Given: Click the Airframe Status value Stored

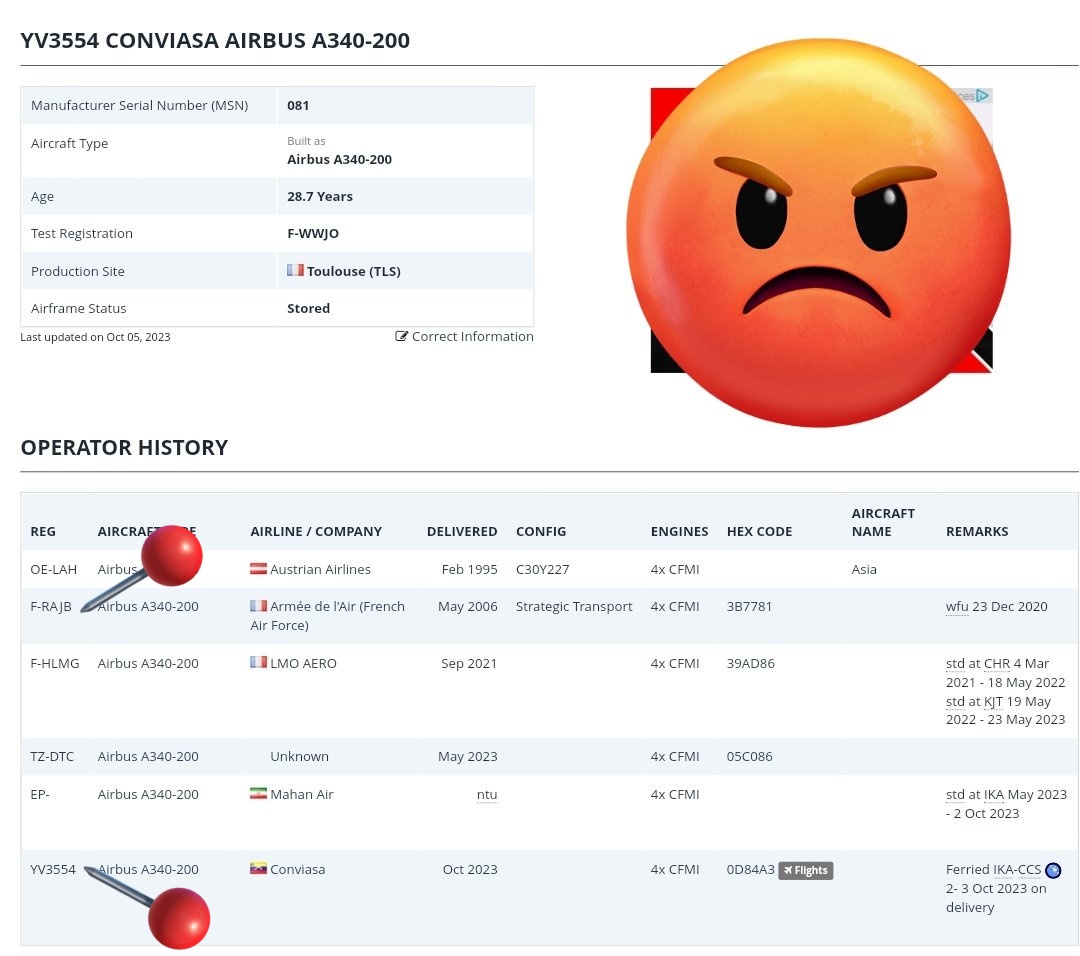Looking at the screenshot, I should (x=309, y=309).
